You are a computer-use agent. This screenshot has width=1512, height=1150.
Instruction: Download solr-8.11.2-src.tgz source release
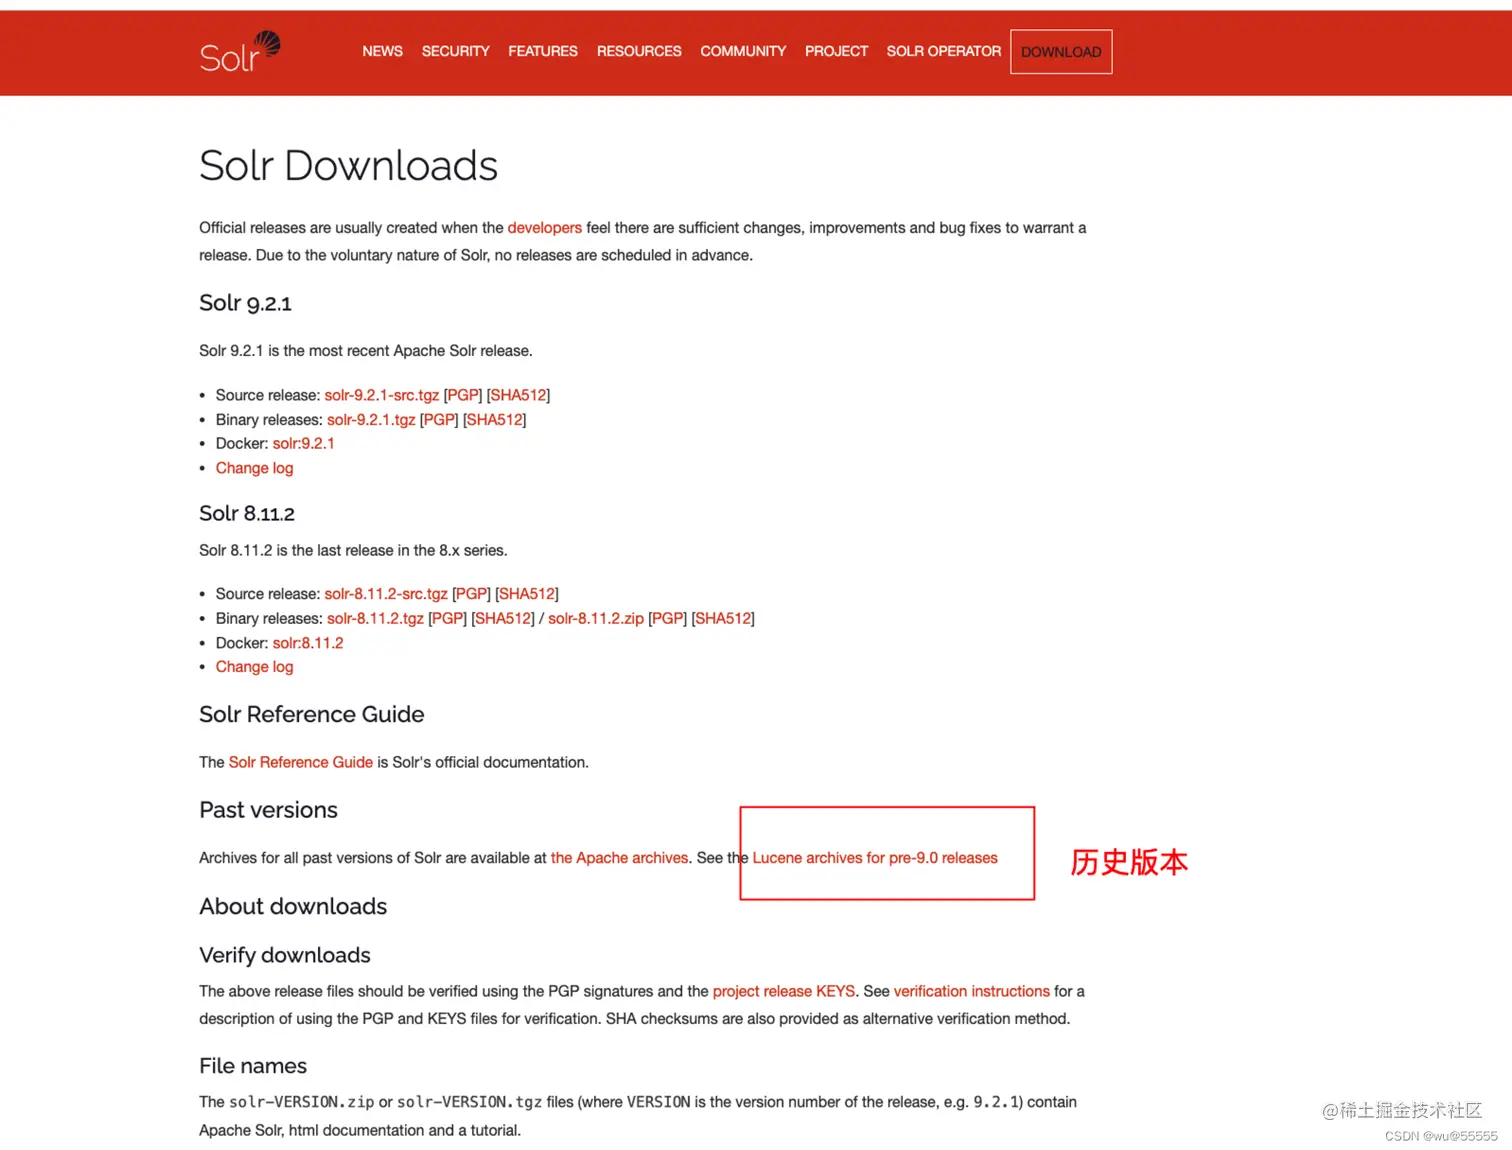pos(386,594)
